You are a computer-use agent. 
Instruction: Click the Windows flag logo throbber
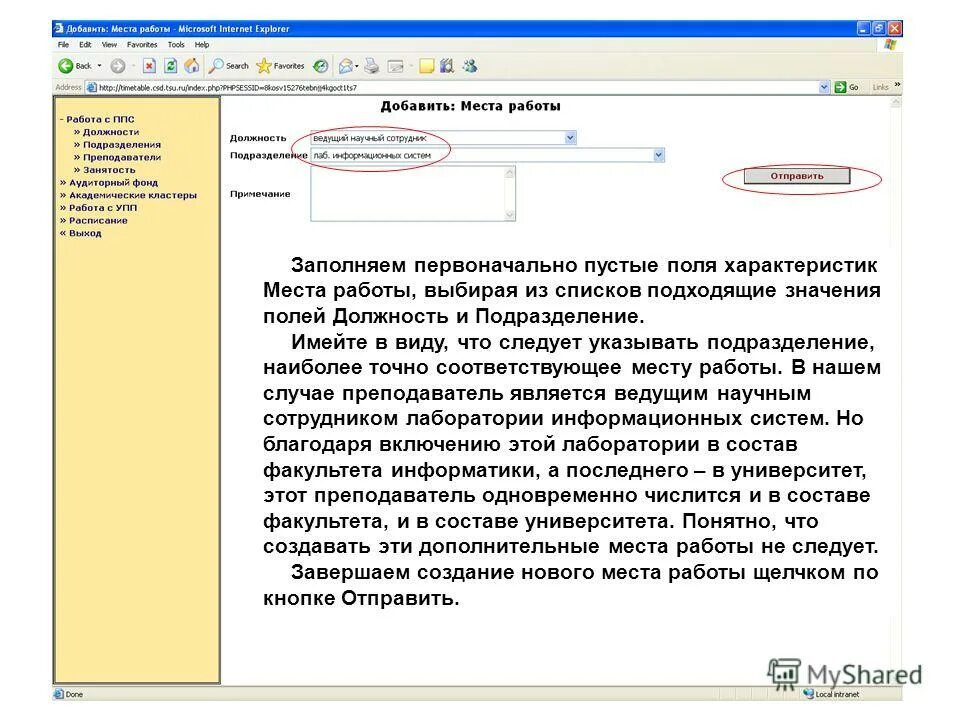[x=890, y=45]
